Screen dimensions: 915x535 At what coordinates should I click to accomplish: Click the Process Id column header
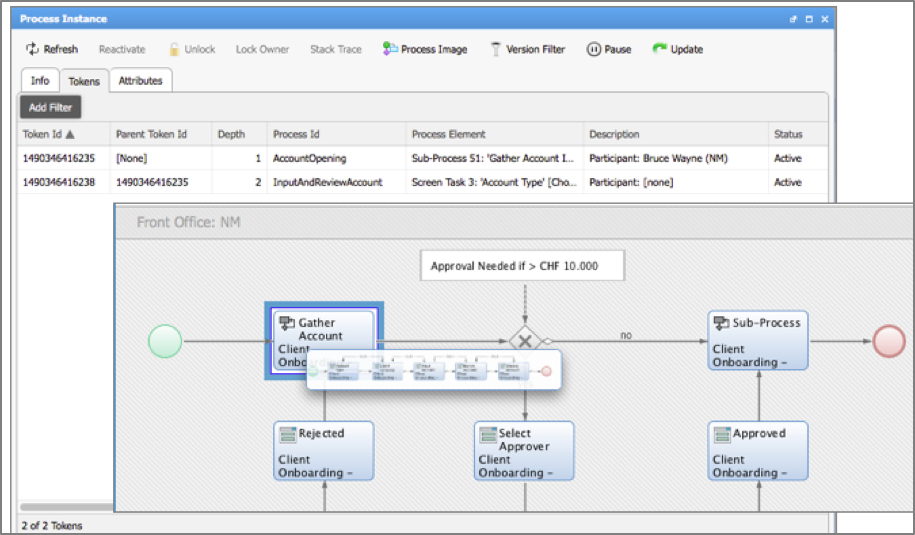pos(295,134)
